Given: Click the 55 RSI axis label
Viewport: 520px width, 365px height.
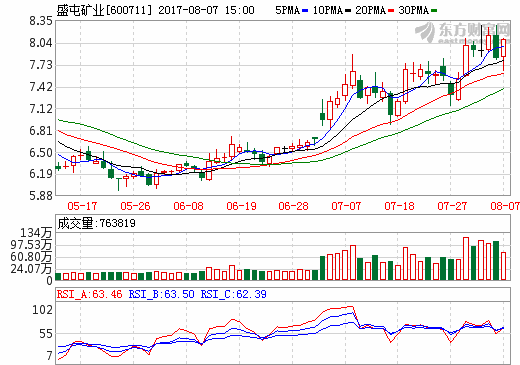Looking at the screenshot, I should coord(46,334).
